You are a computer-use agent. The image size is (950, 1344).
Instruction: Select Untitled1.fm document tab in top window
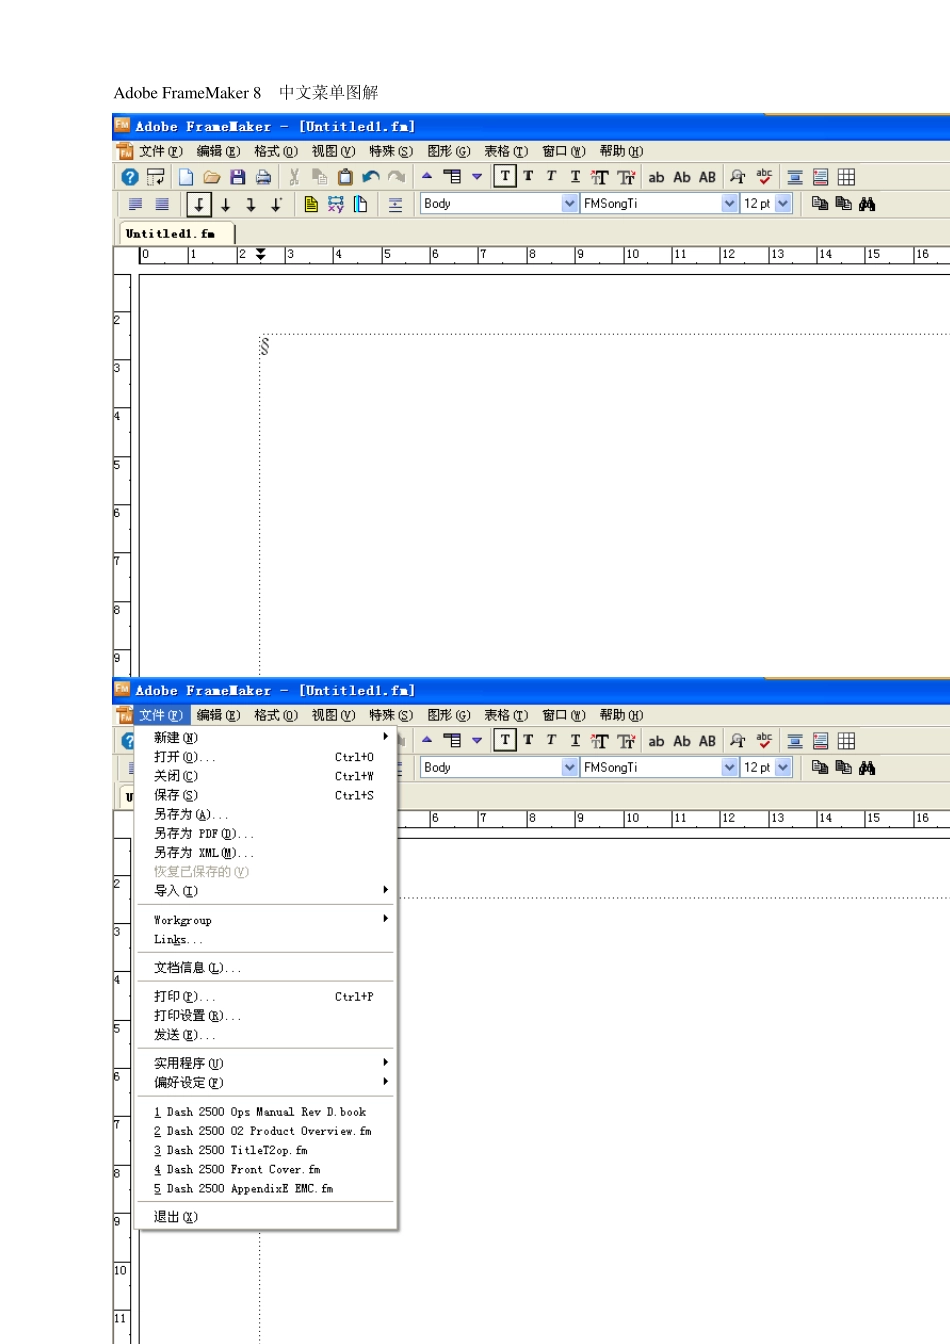[x=176, y=233]
